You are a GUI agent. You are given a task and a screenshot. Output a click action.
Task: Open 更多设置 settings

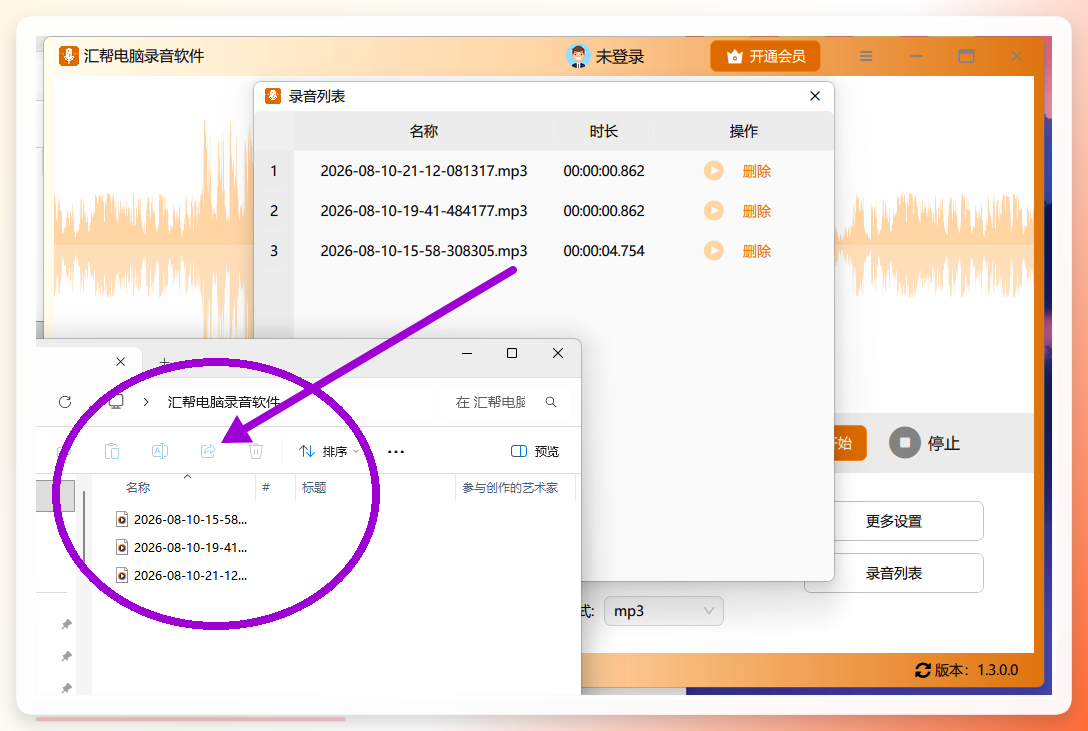pyautogui.click(x=894, y=521)
